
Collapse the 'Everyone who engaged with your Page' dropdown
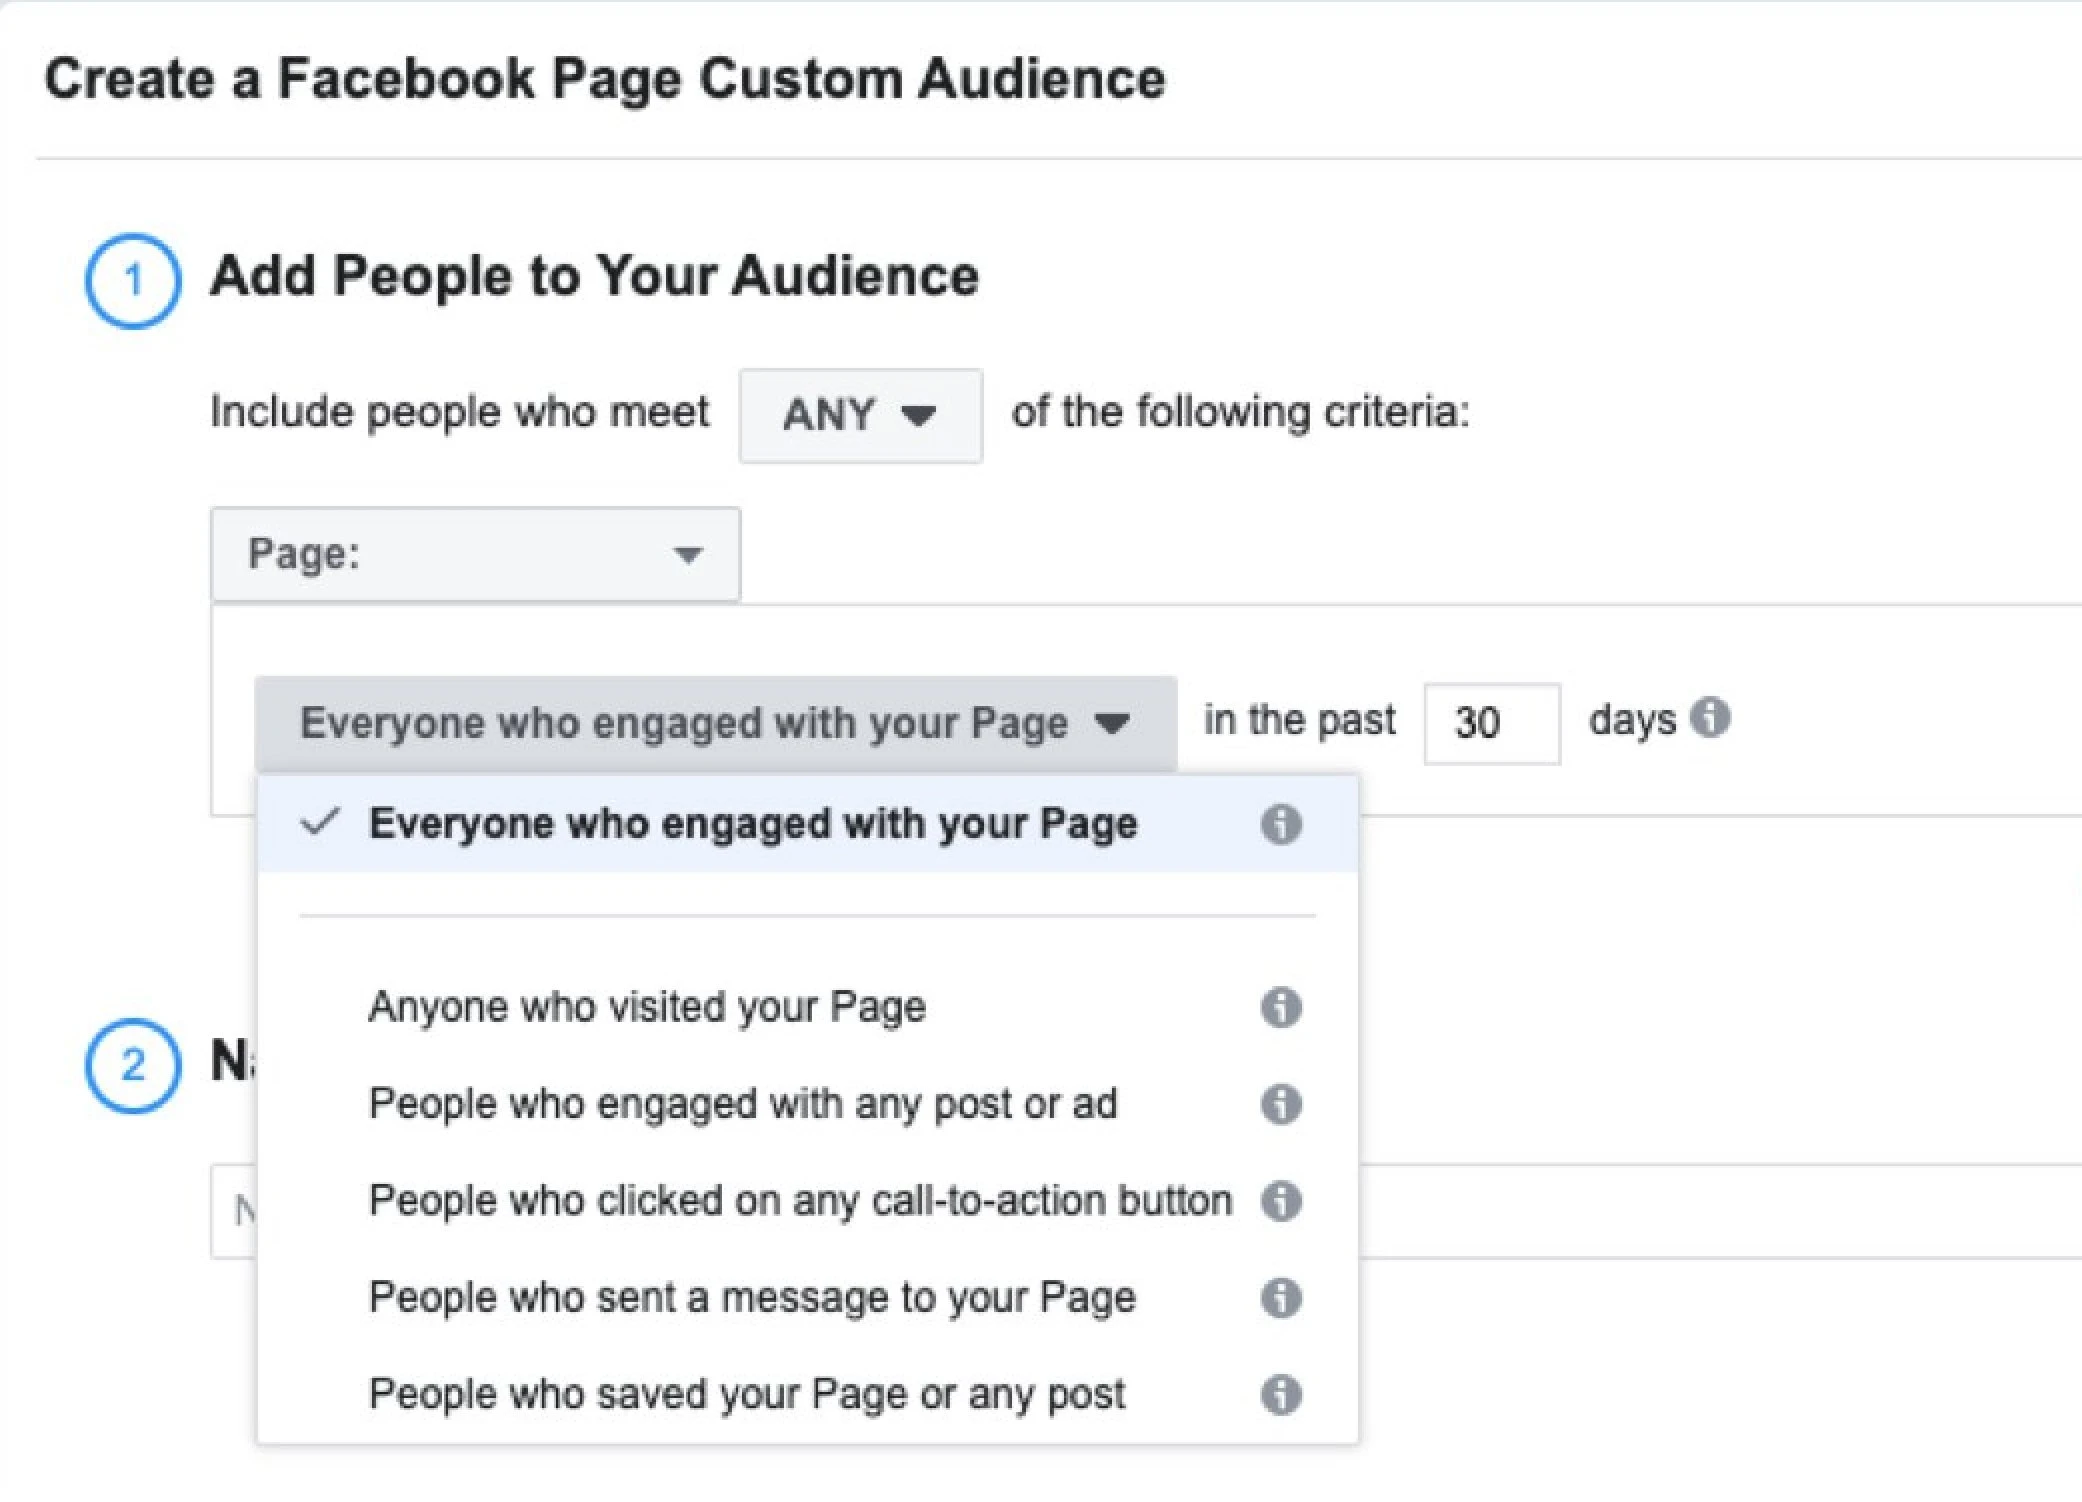pos(715,723)
